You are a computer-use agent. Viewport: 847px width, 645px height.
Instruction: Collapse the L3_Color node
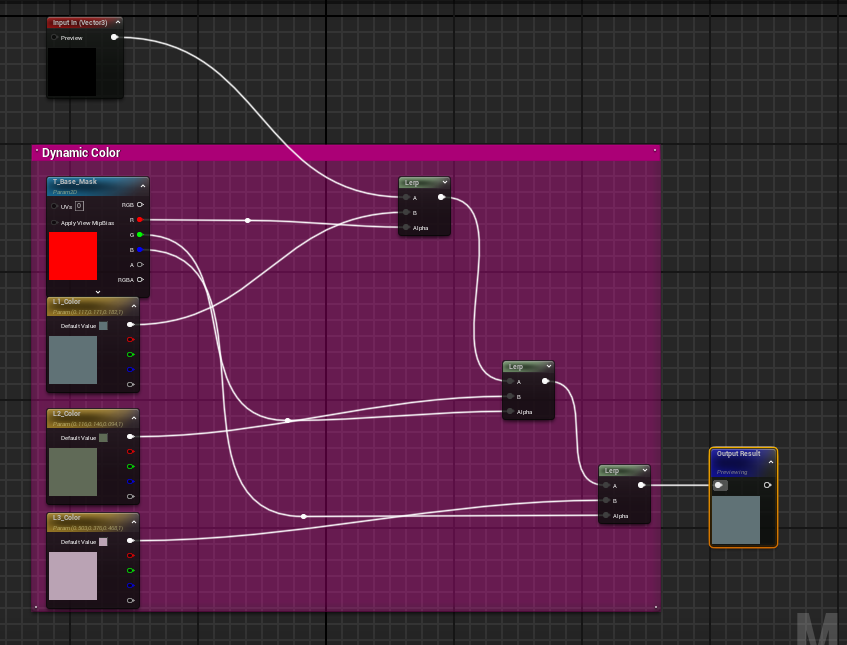[134, 522]
